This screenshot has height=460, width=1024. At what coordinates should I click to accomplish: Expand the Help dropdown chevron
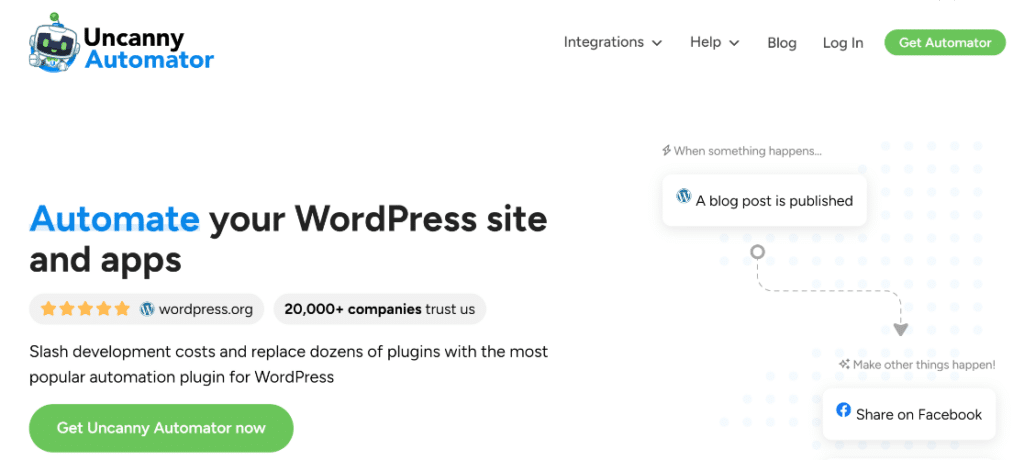(x=734, y=43)
